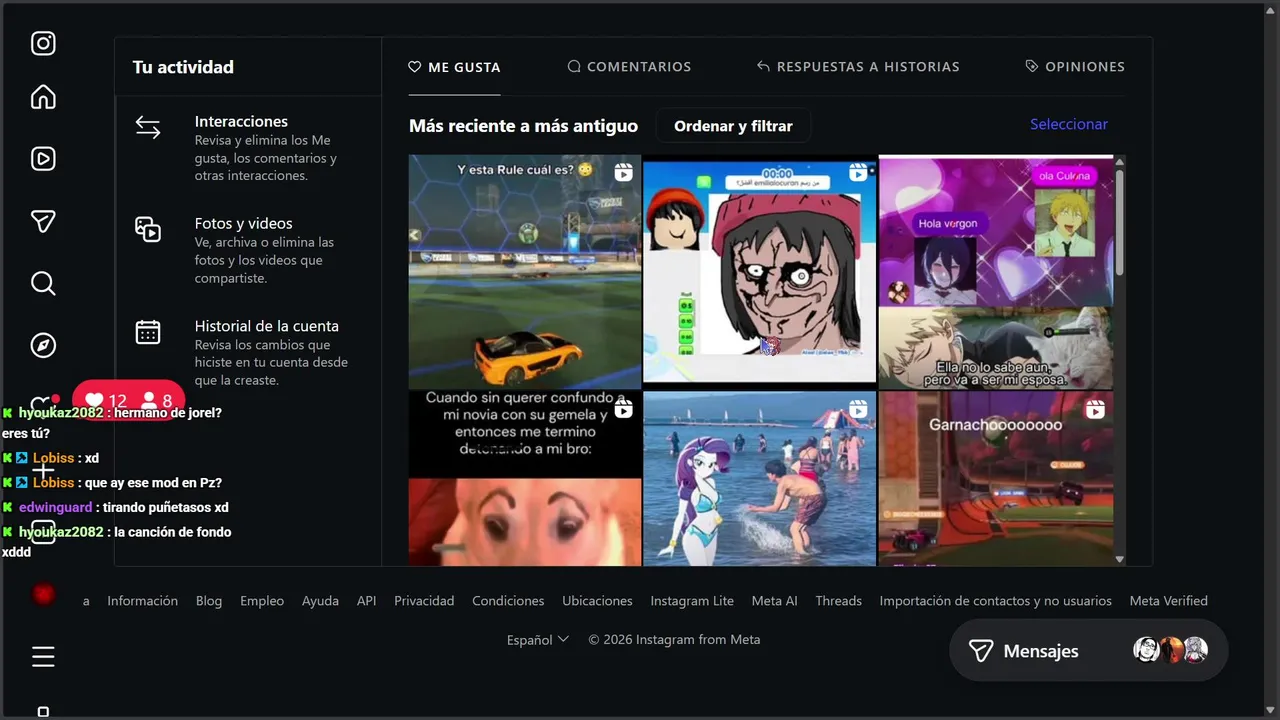The width and height of the screenshot is (1280, 720).
Task: Open the hamburger More menu icon
Action: pos(43,656)
